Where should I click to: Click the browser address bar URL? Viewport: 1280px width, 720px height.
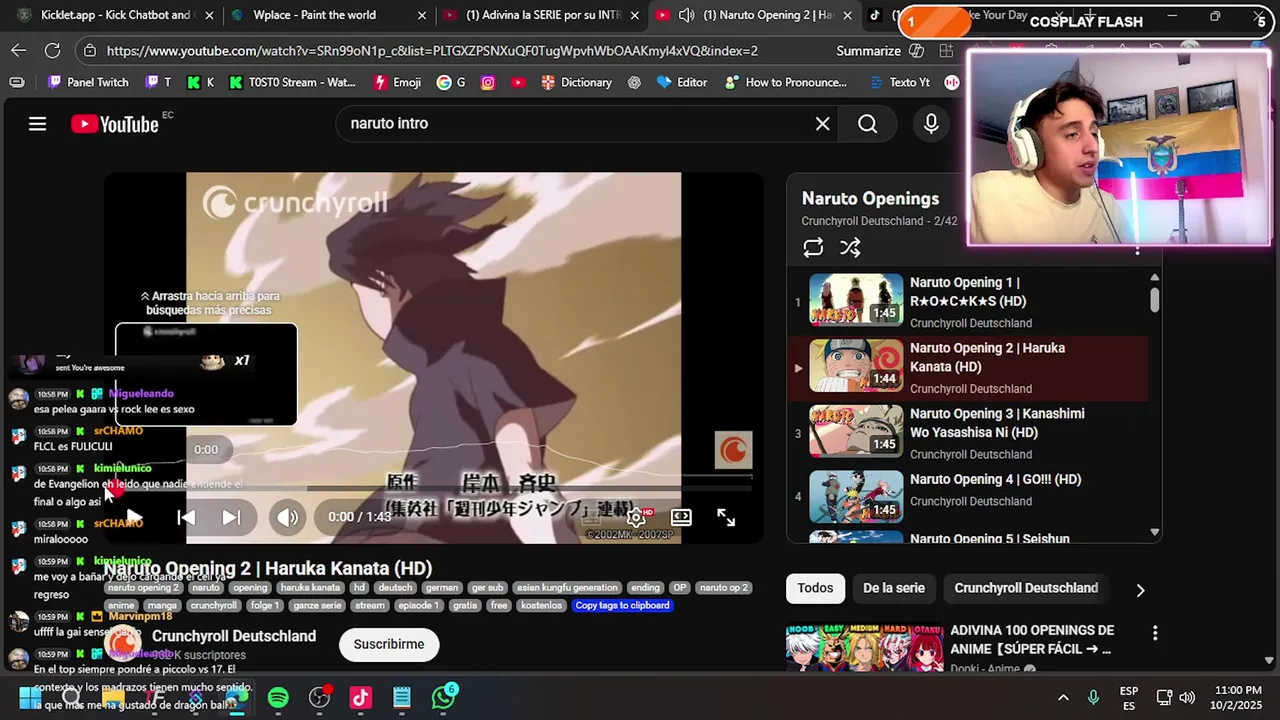pos(432,51)
